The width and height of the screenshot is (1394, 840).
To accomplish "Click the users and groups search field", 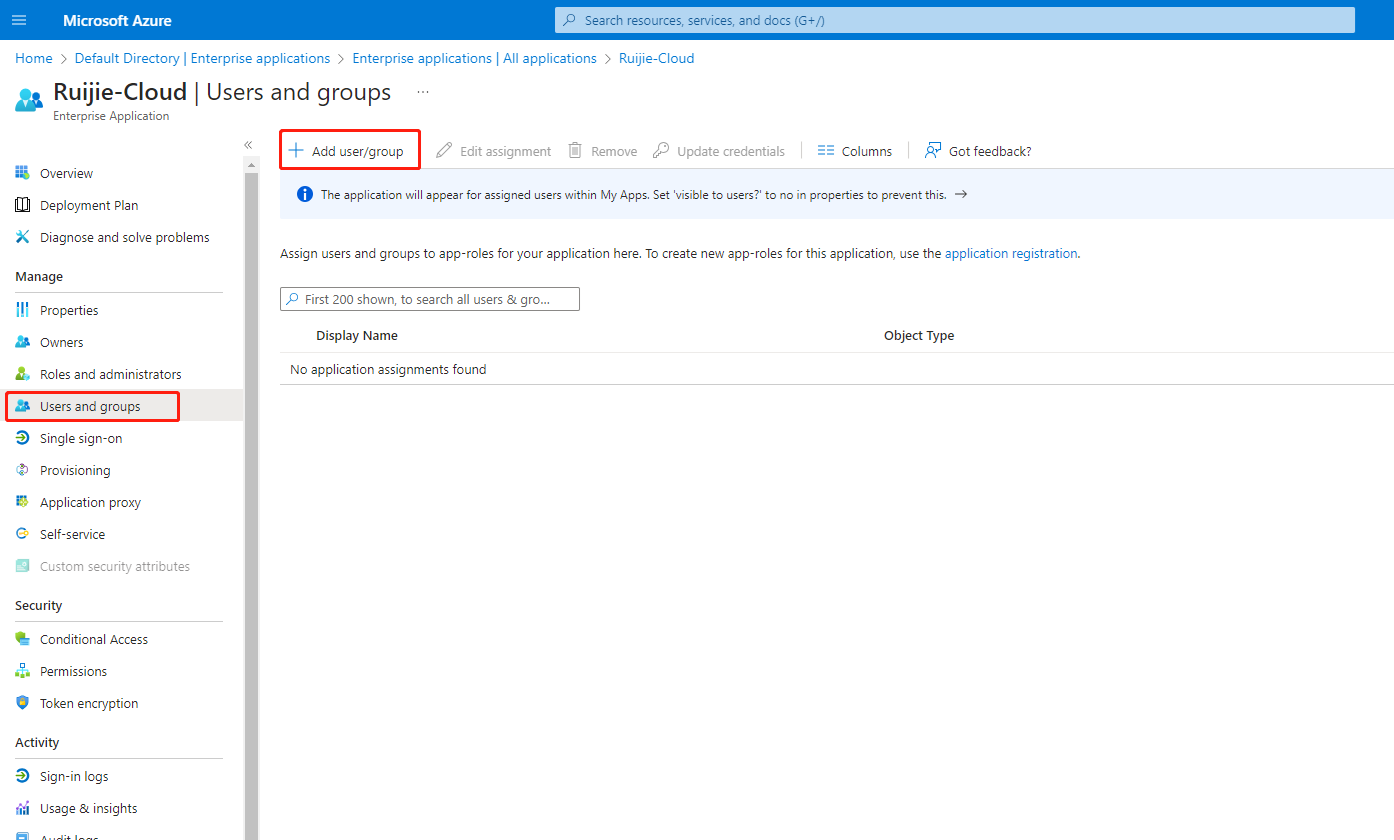I will [x=430, y=299].
